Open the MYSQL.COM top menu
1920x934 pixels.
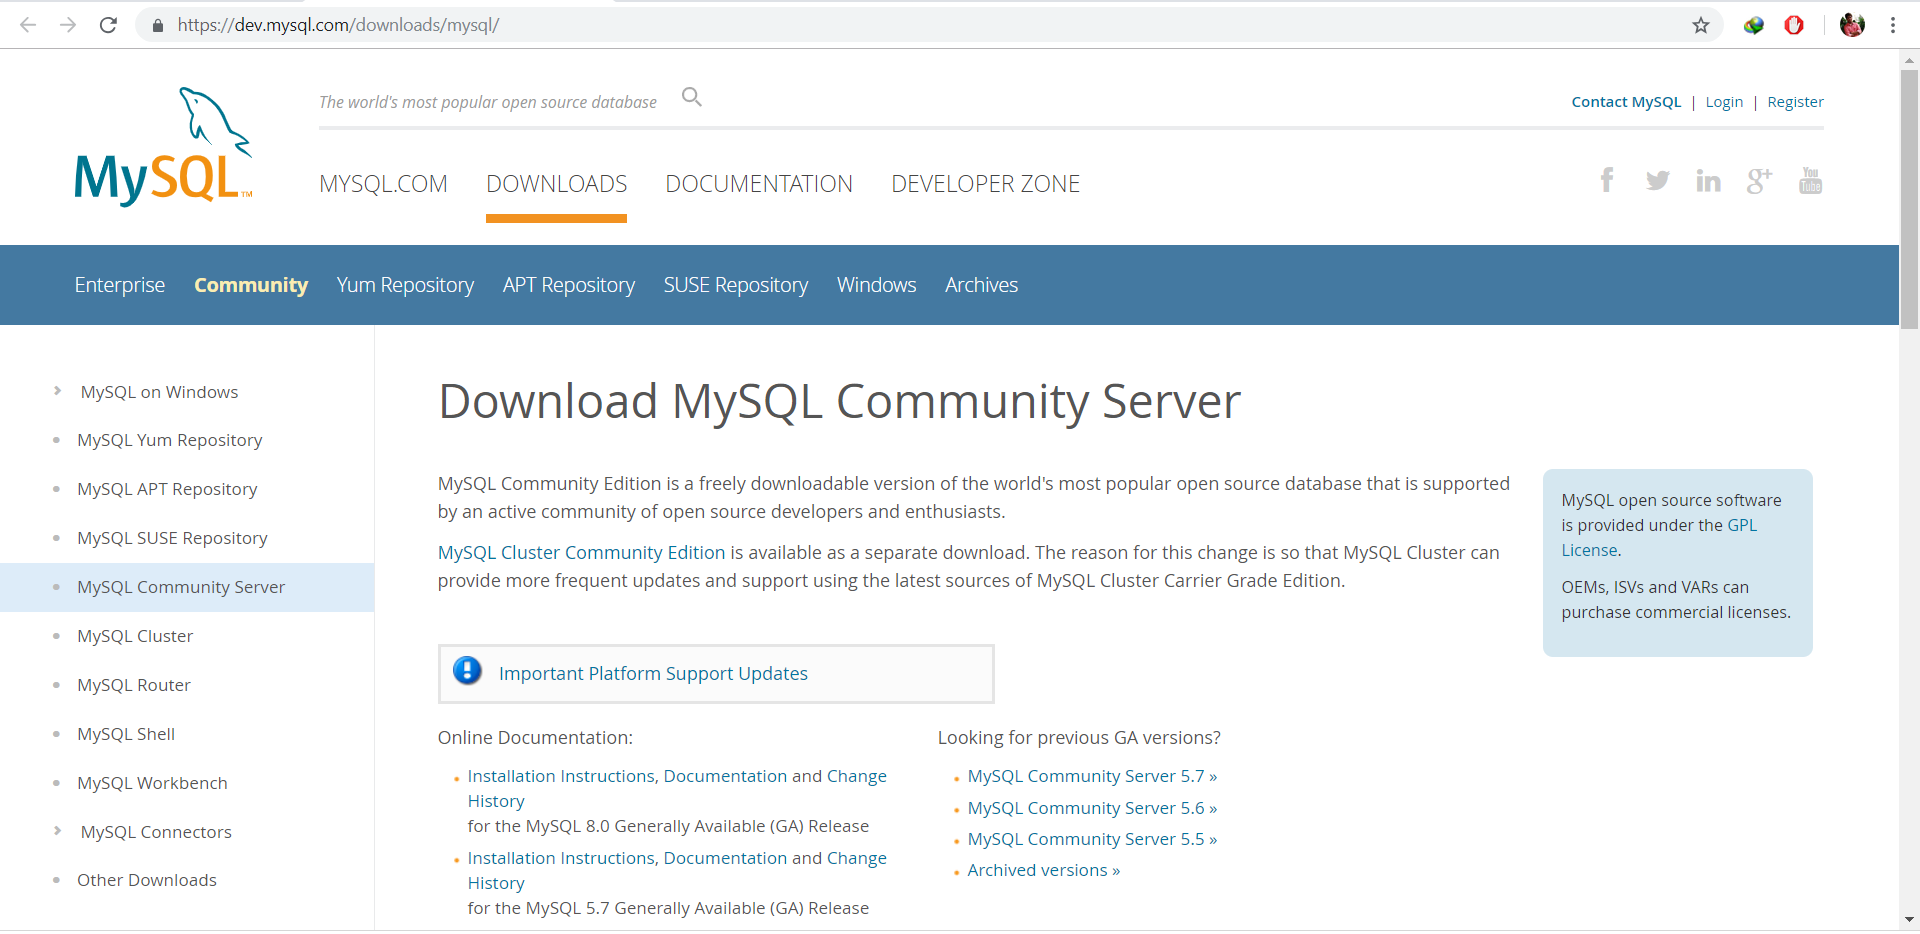coord(383,184)
